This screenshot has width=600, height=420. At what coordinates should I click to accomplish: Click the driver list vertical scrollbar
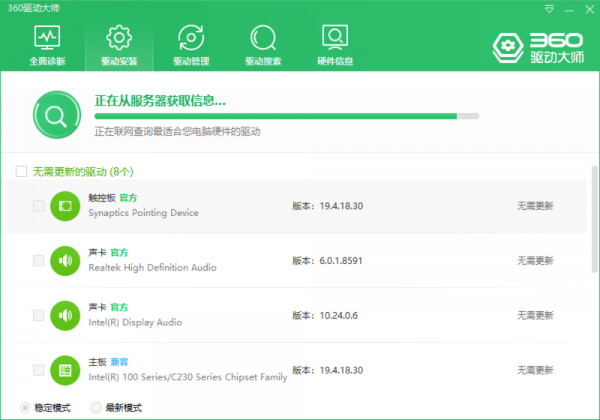[594, 219]
